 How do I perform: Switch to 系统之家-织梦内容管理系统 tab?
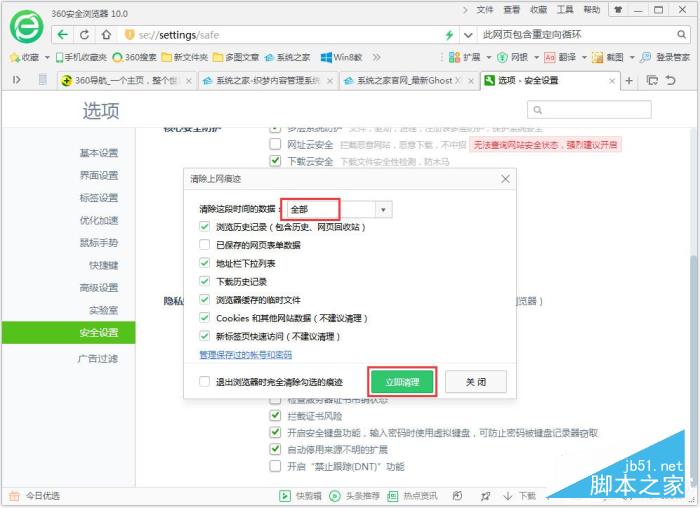(x=267, y=80)
